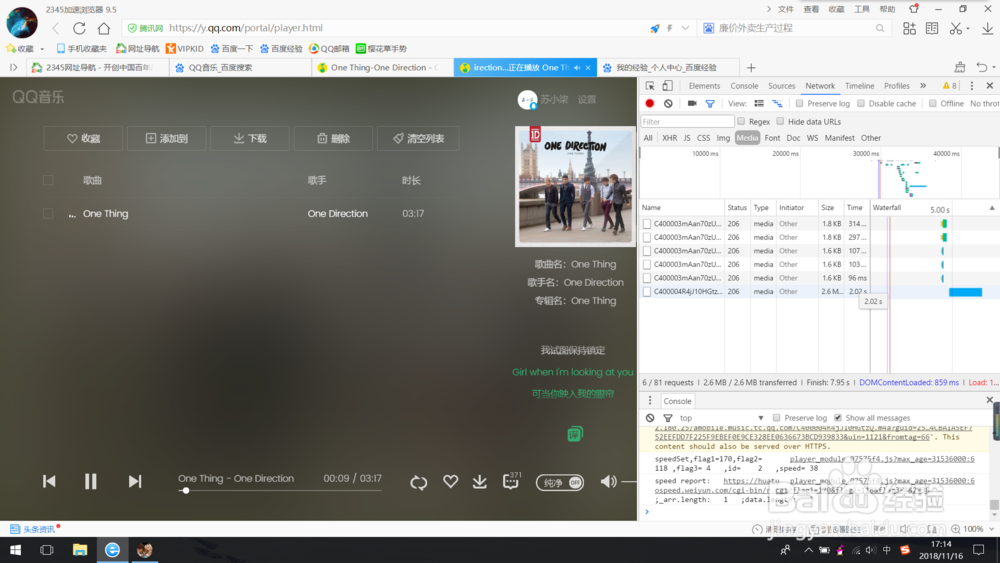Enable Disable cache checkbox
Screen dimensions: 1000x563
coord(860,103)
